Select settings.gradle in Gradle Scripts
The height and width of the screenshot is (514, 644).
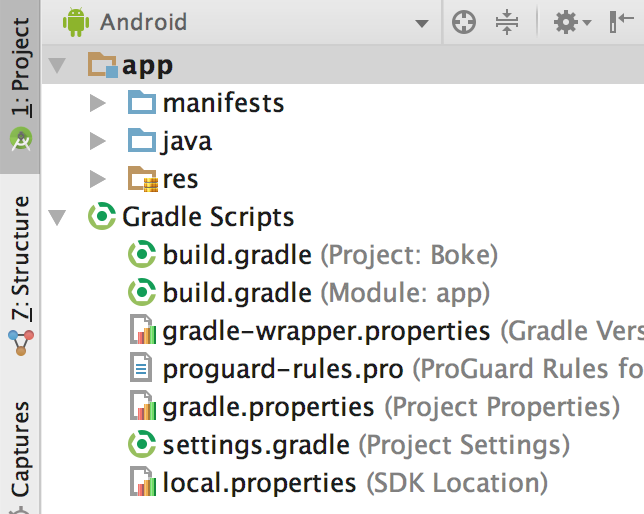pos(256,444)
